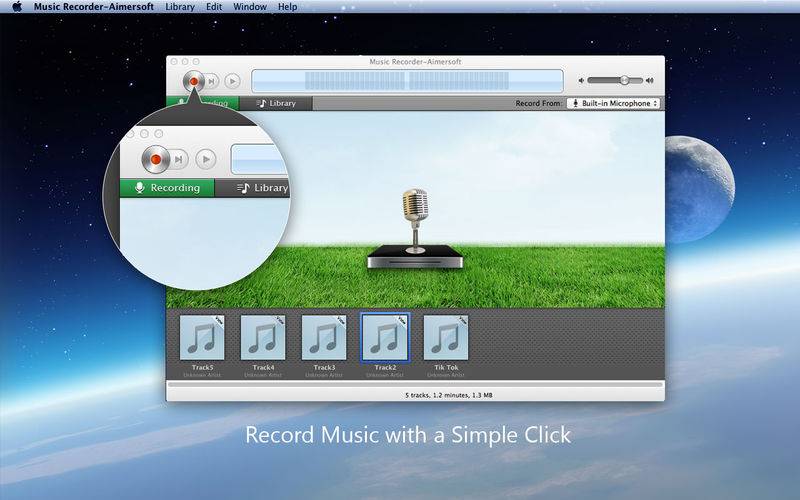Screen dimensions: 800x500
Task: Adjust the volume slider knob
Action: point(624,80)
